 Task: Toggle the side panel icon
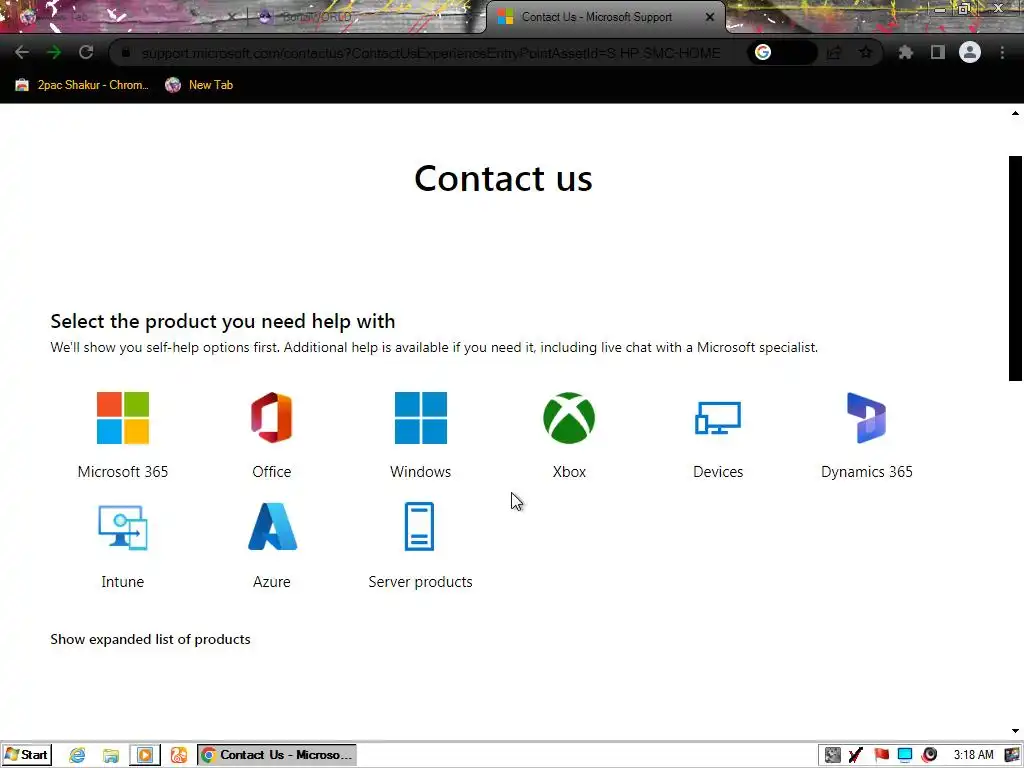coord(938,52)
